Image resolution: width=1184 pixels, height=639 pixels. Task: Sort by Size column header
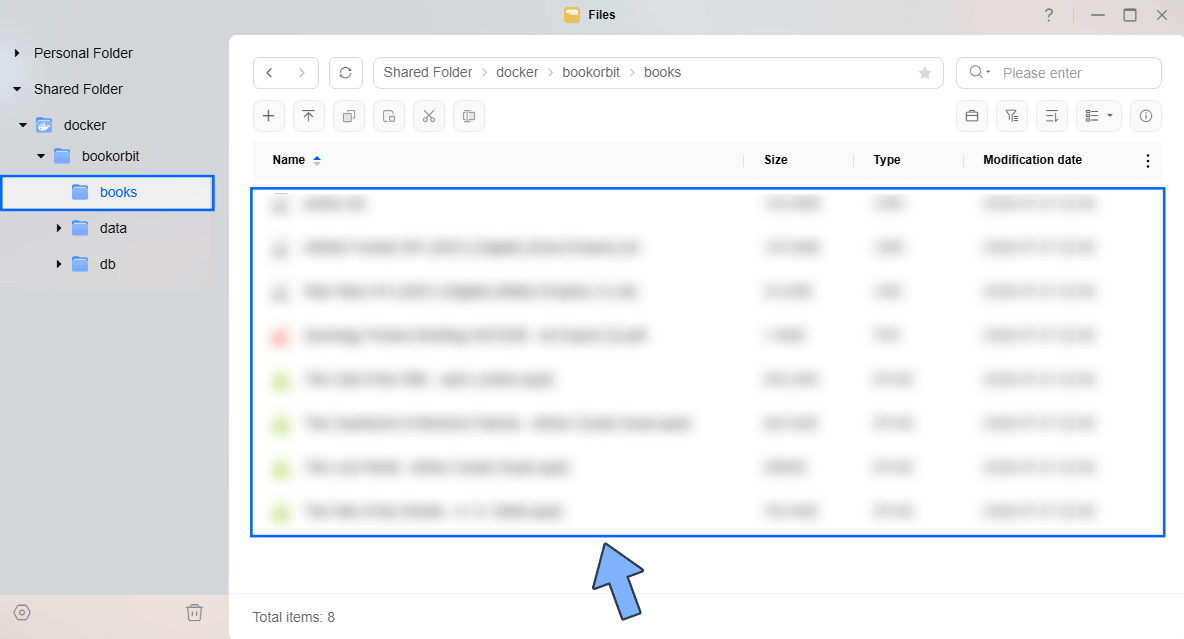point(775,160)
